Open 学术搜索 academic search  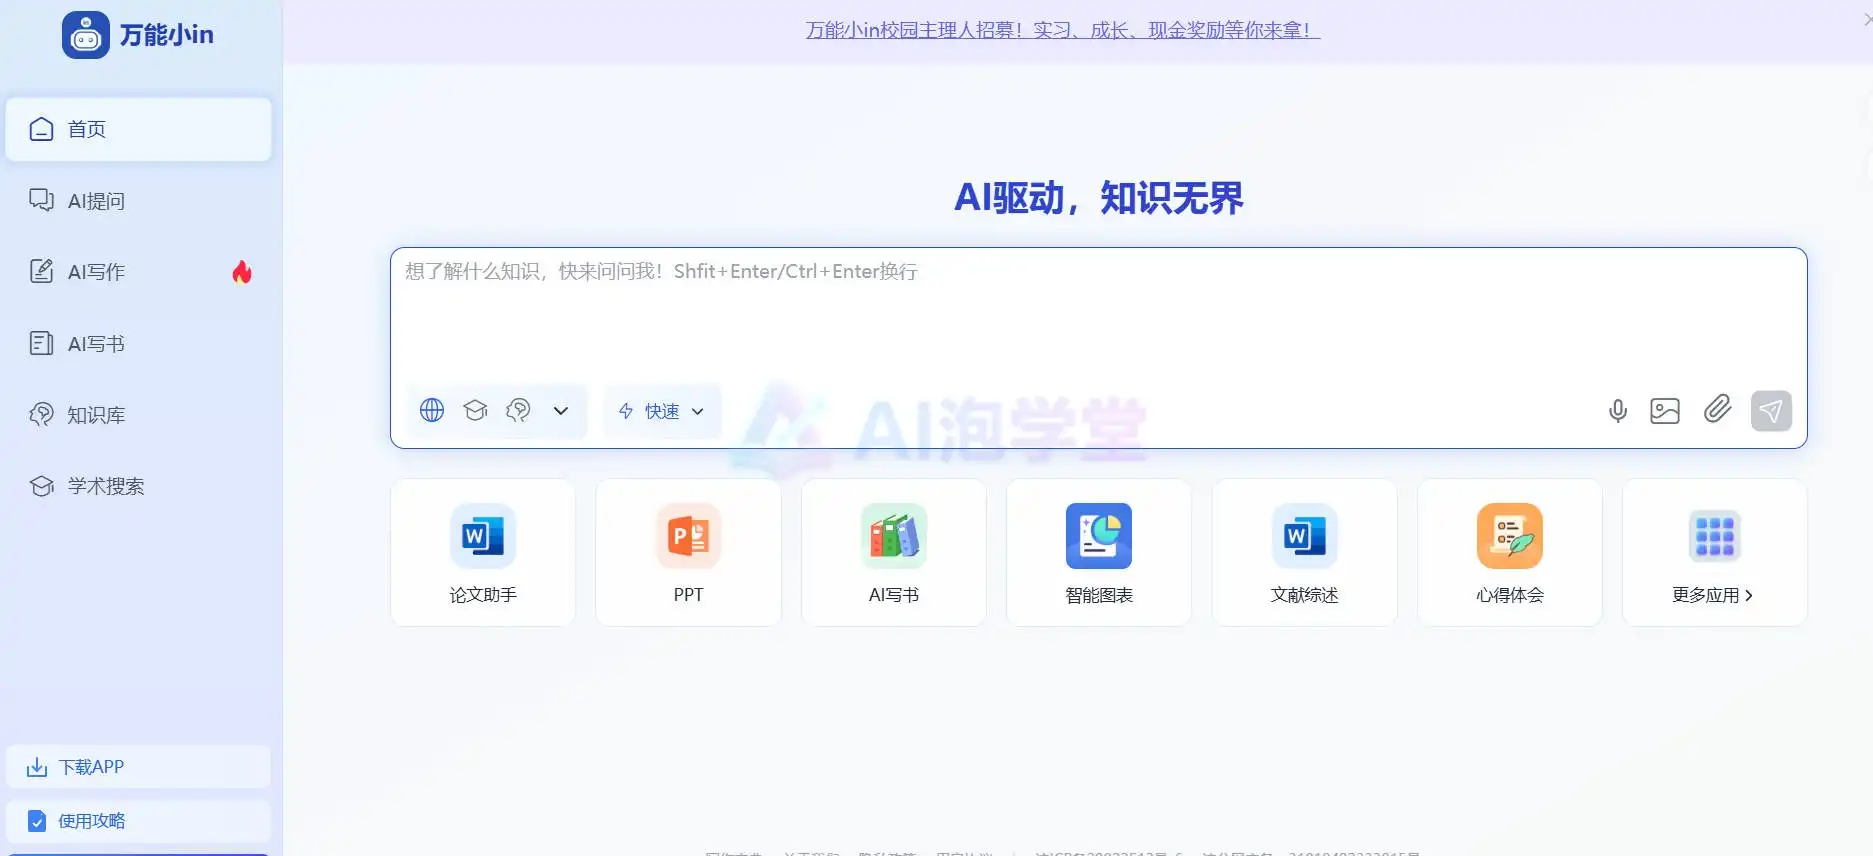pyautogui.click(x=139, y=486)
